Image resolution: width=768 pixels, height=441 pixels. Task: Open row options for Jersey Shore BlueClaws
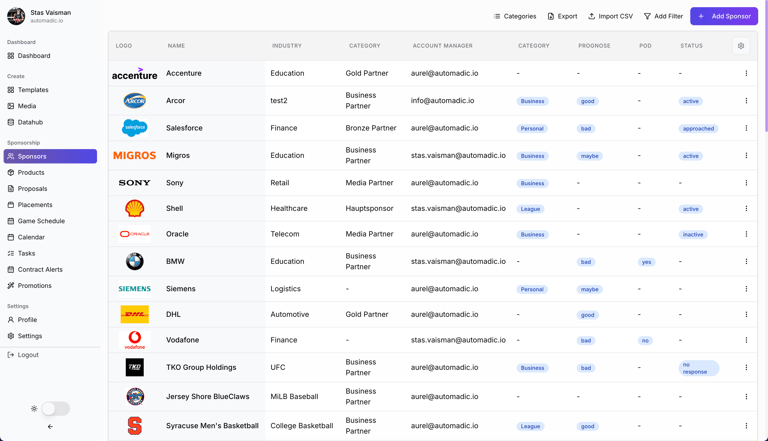point(746,397)
